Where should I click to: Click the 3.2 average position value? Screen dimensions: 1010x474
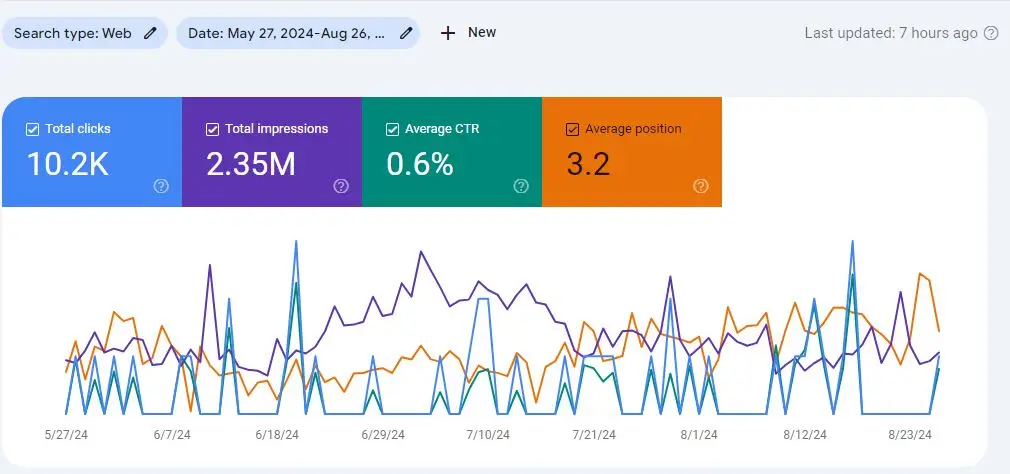[588, 164]
